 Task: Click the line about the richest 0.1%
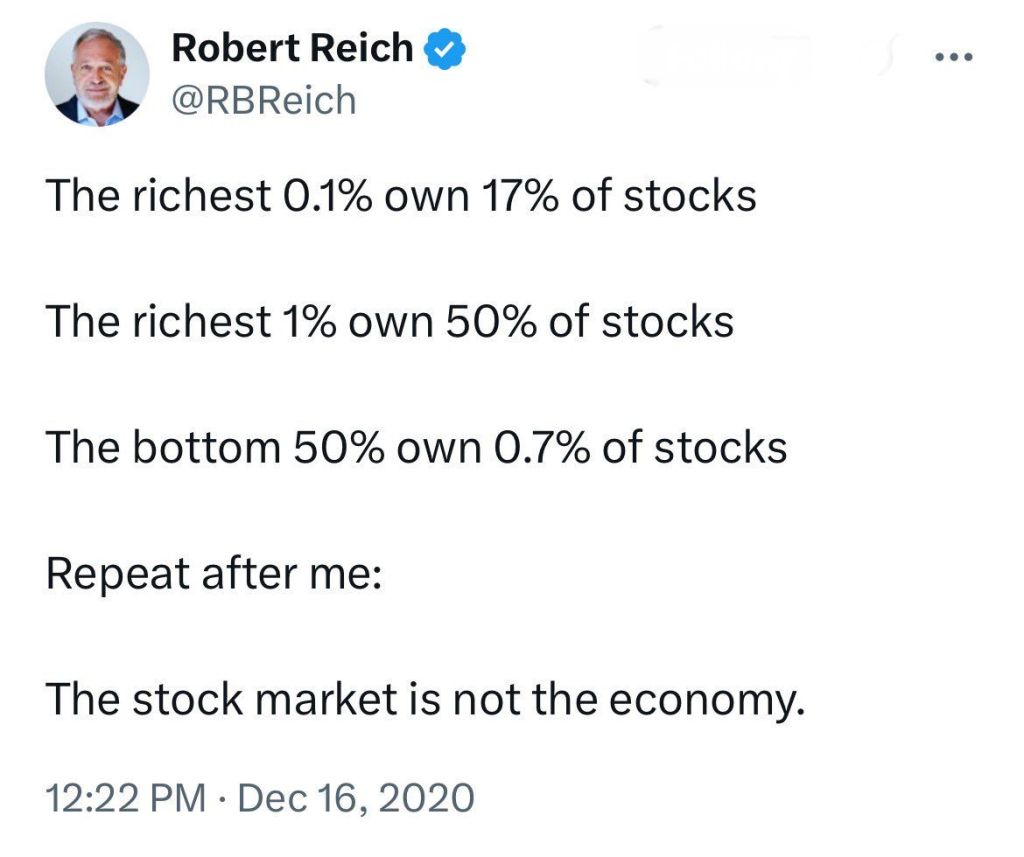coord(400,196)
